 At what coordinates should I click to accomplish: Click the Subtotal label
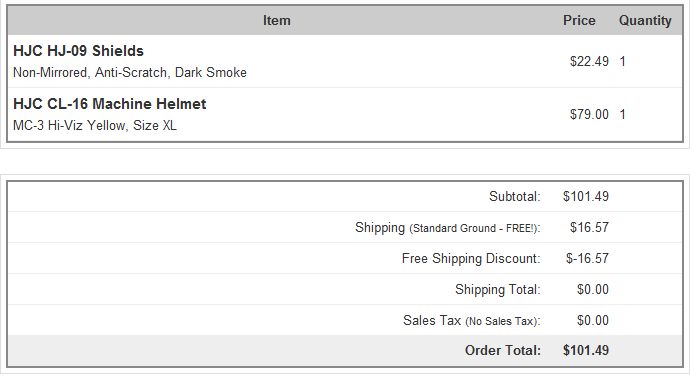coord(514,196)
